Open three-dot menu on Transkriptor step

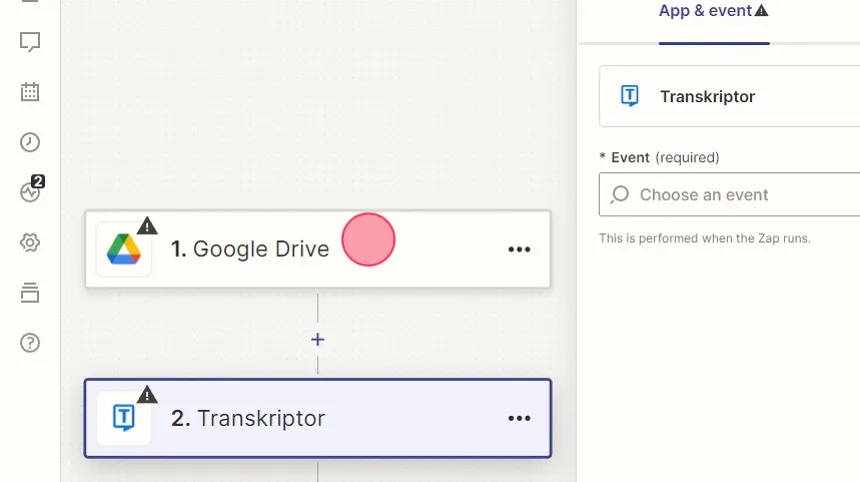519,418
